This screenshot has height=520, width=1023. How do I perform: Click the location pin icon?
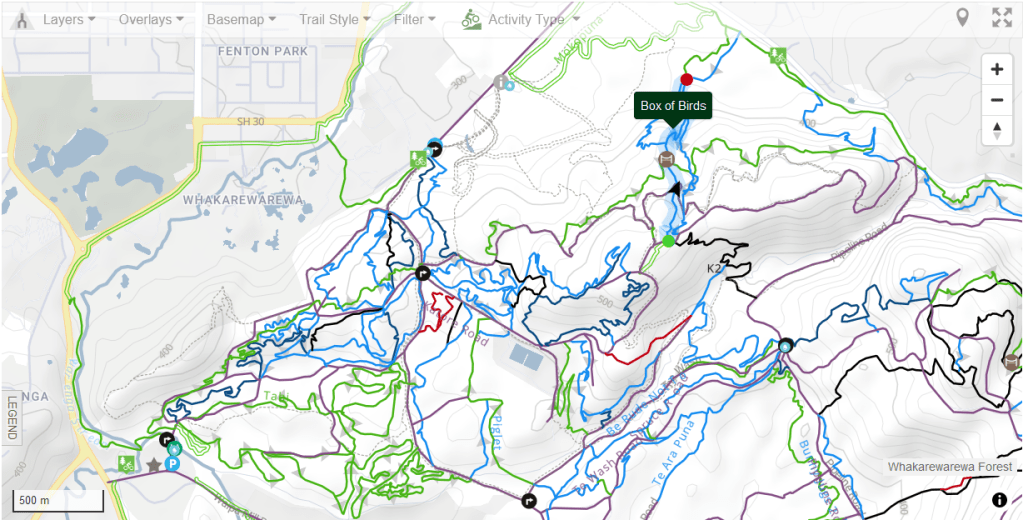pyautogui.click(x=962, y=18)
